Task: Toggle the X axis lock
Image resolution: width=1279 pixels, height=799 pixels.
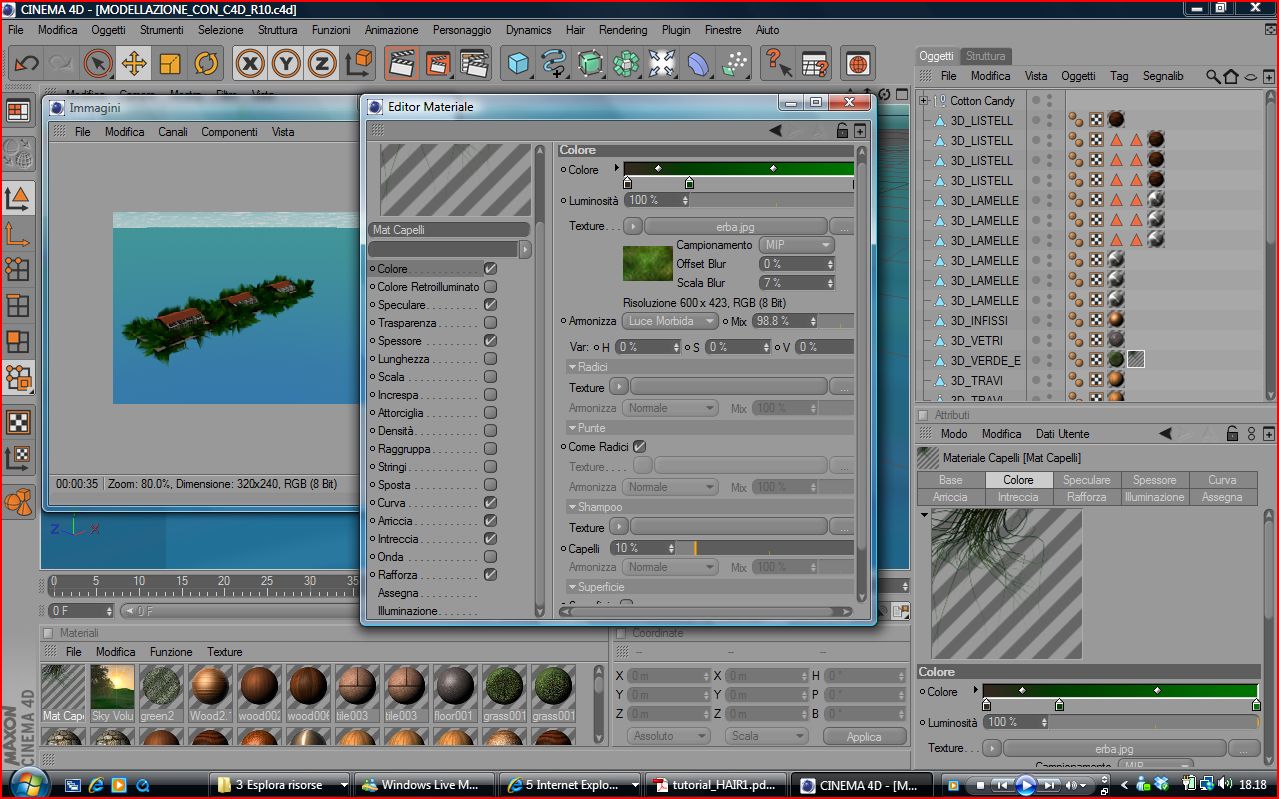Action: [250, 64]
